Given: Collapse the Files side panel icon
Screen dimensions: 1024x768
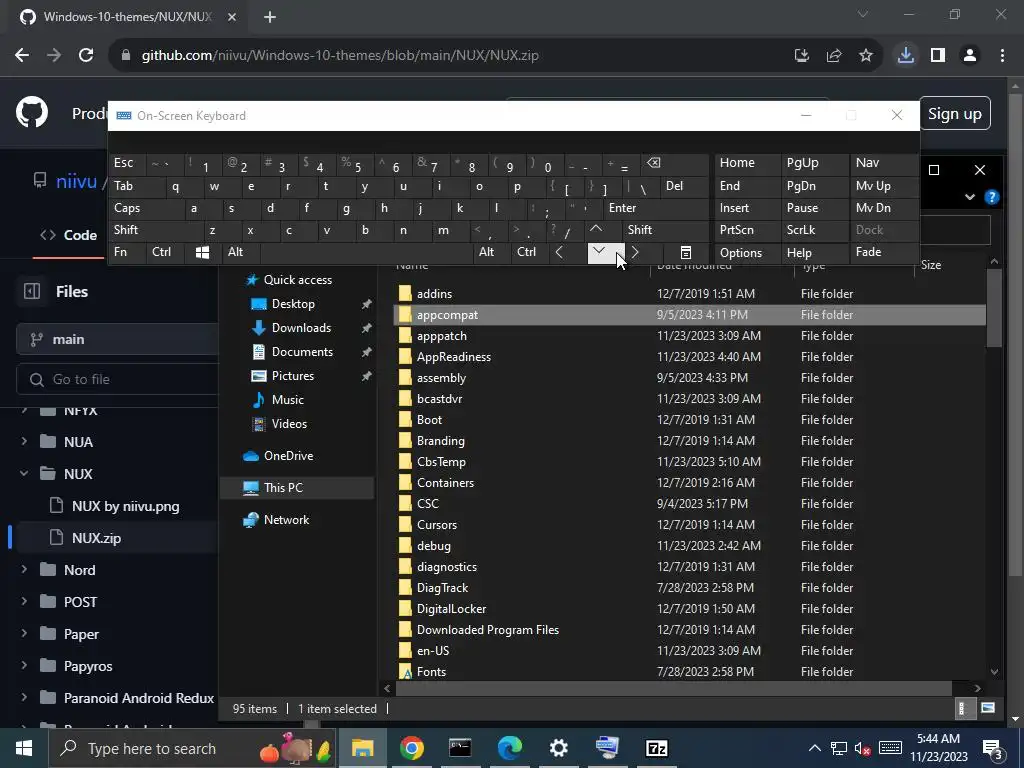Looking at the screenshot, I should 32,291.
